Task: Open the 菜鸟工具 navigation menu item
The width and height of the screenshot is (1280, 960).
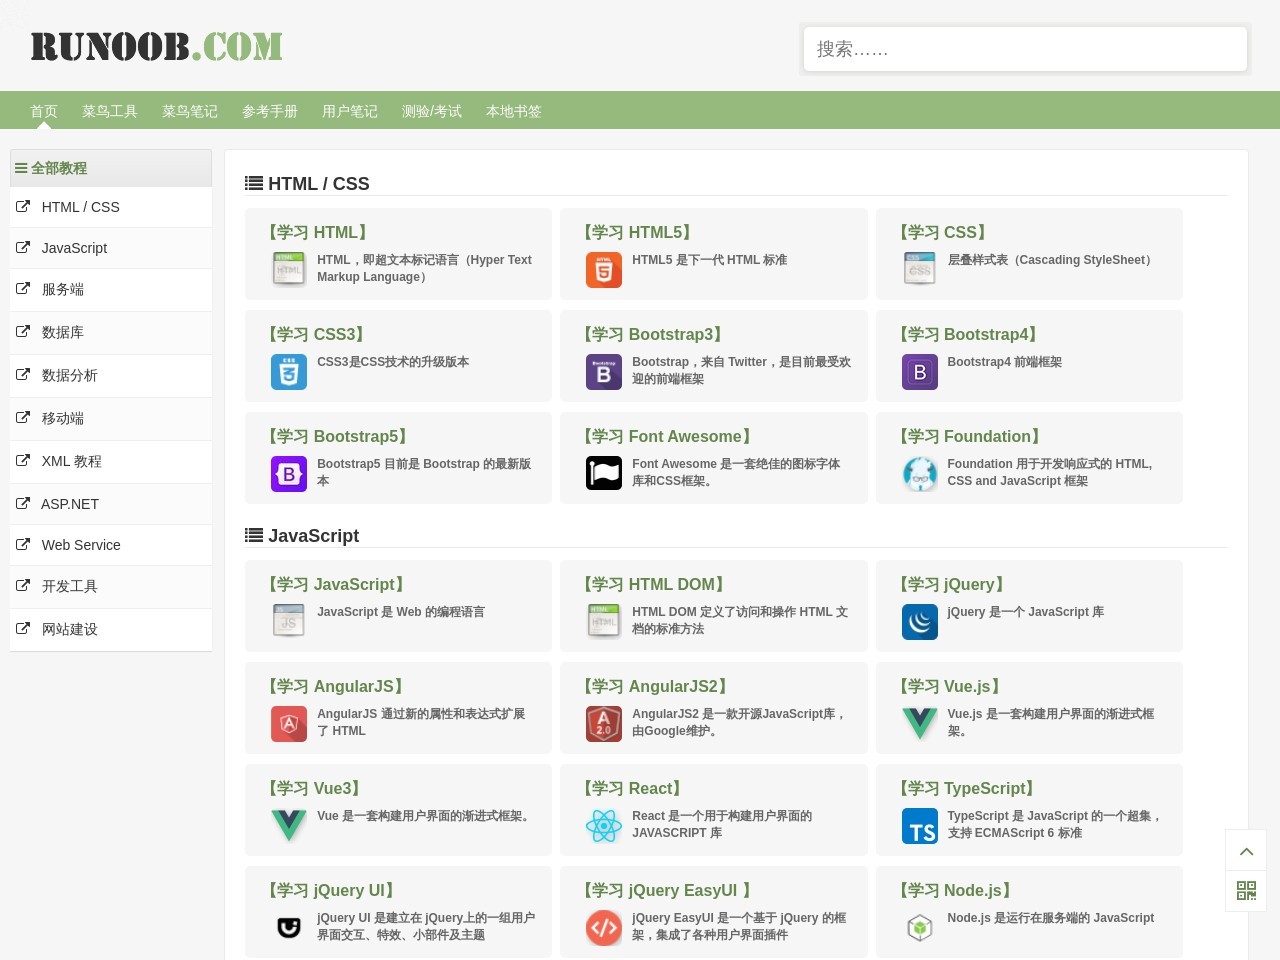Action: tap(110, 111)
